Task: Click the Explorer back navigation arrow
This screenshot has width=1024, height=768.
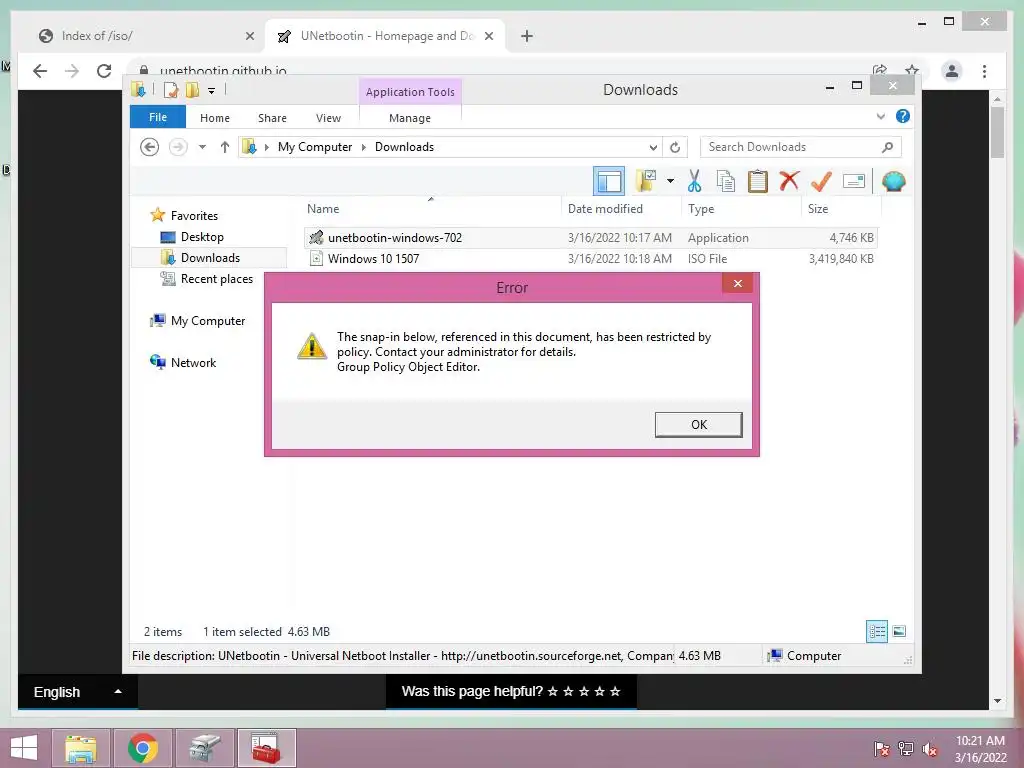Action: pos(150,147)
